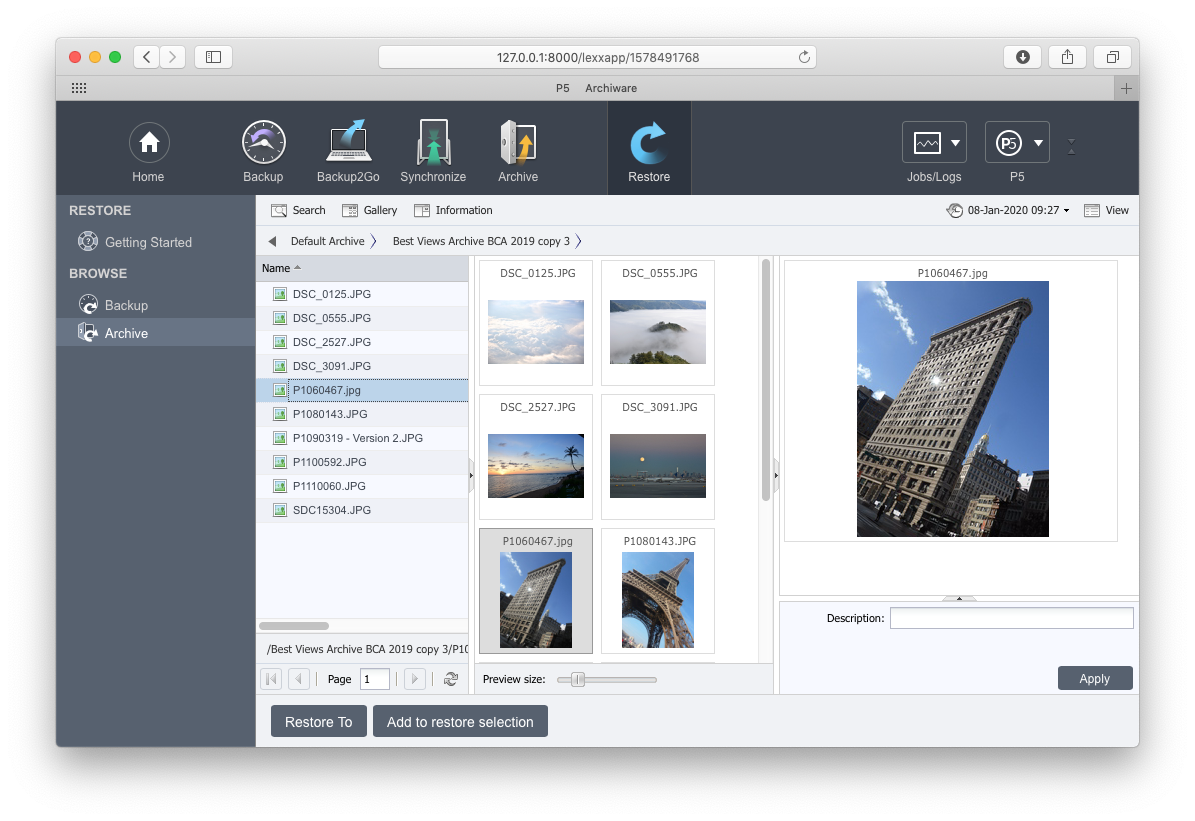Open the Archive module in top toolbar
This screenshot has width=1195, height=821.
pyautogui.click(x=518, y=143)
